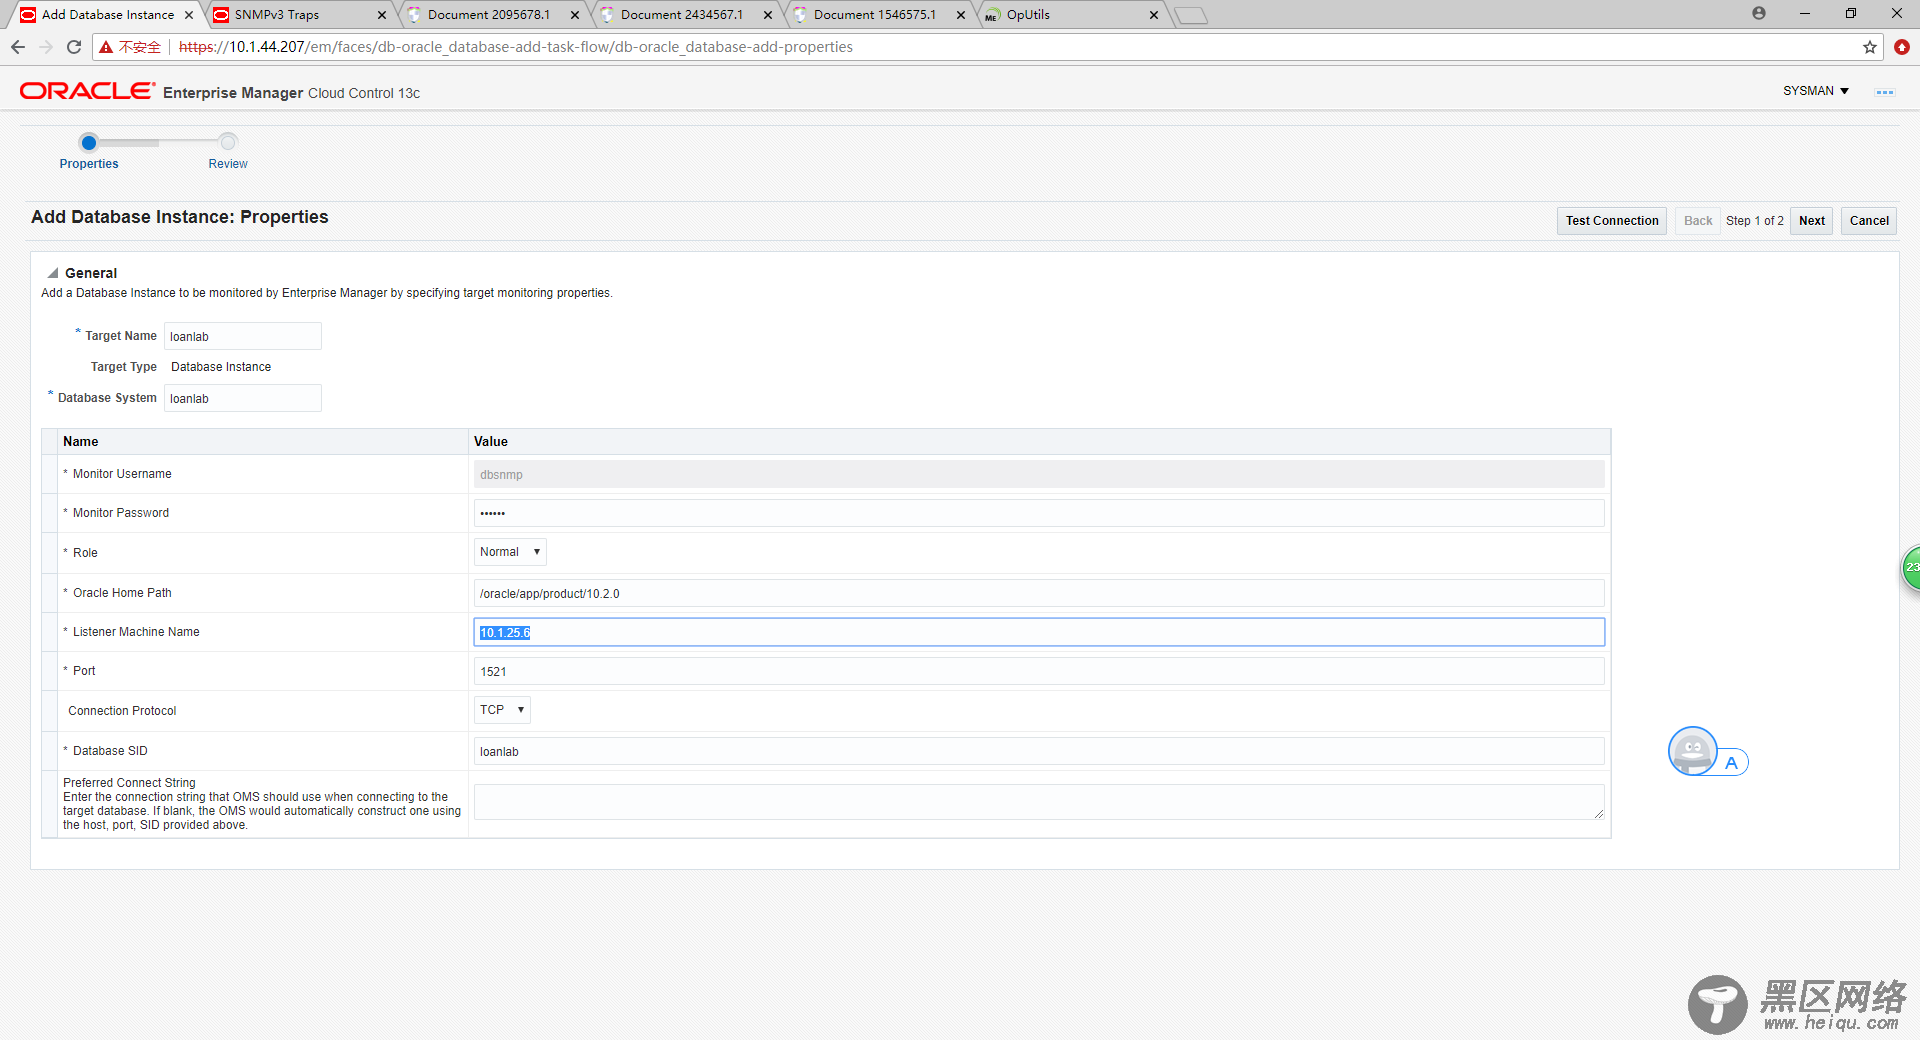The width and height of the screenshot is (1920, 1040).
Task: Click the Preferred Connect String text area
Action: pyautogui.click(x=1039, y=802)
